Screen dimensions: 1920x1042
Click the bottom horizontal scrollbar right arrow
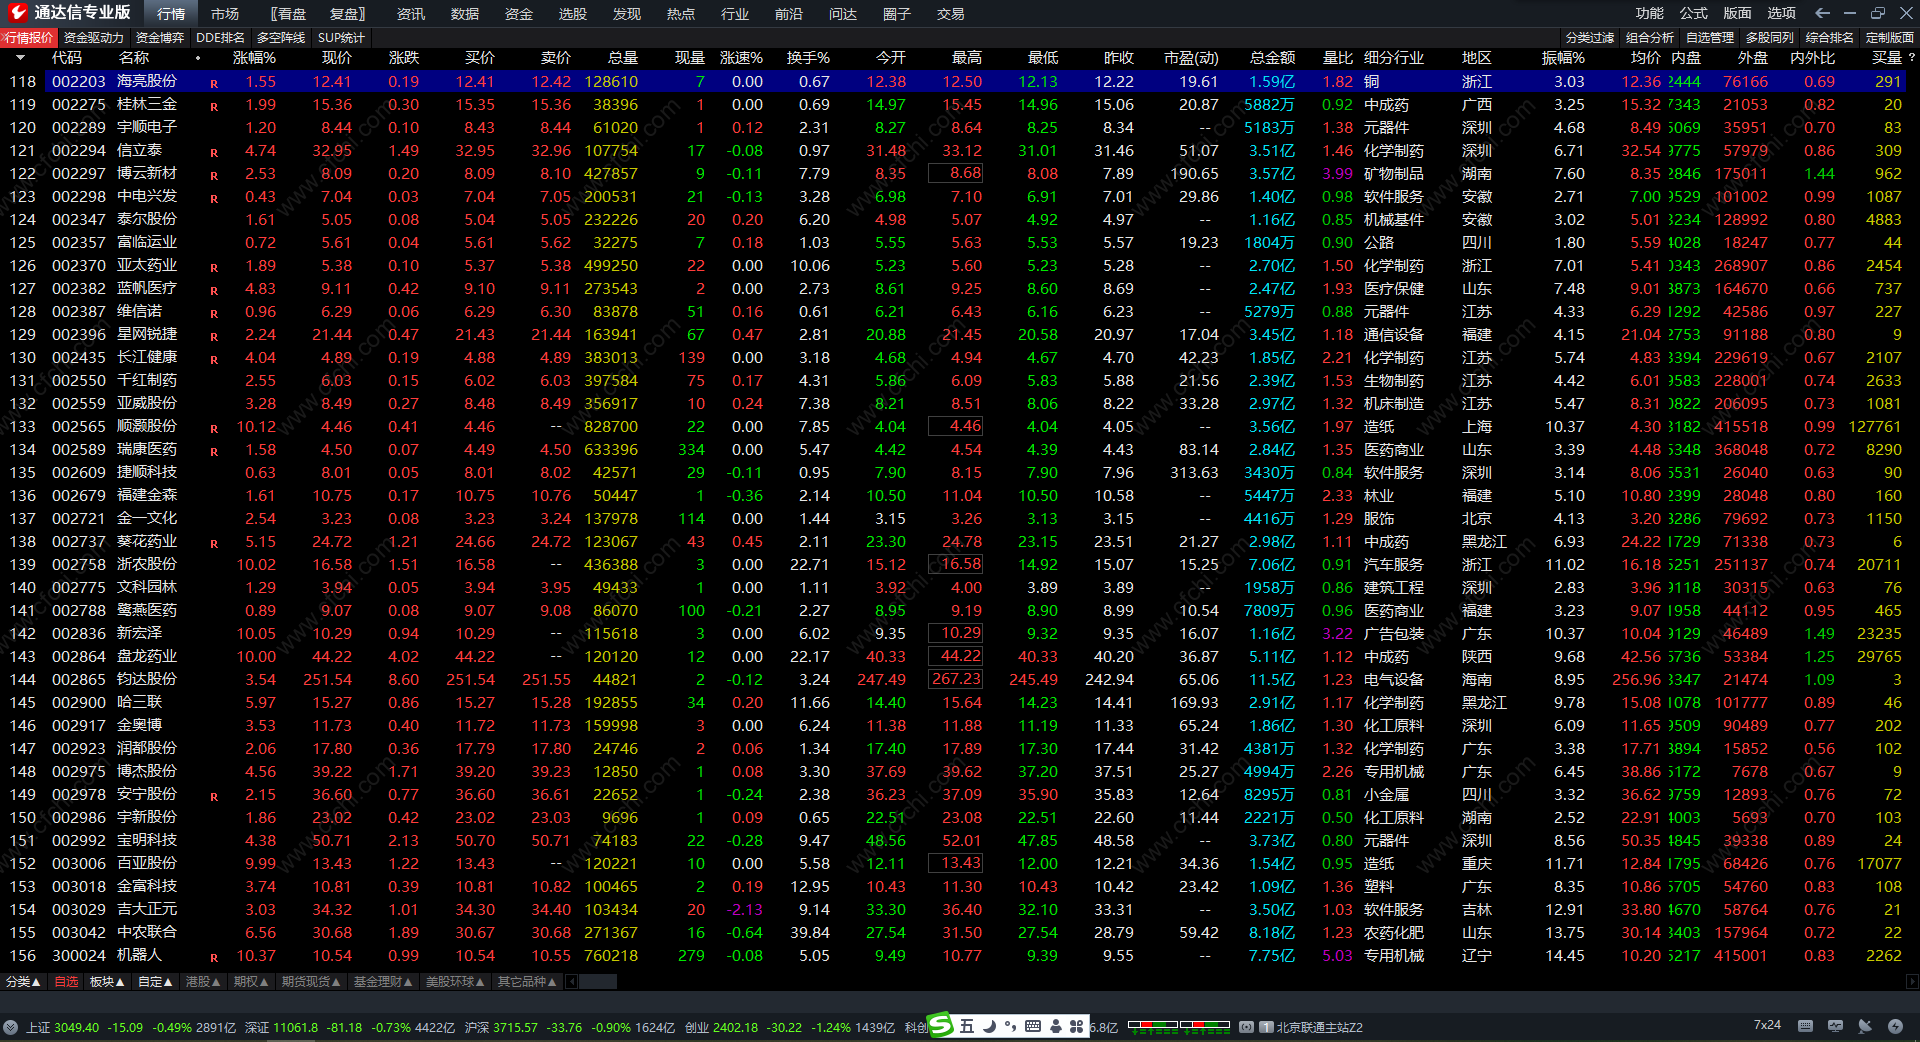[x=1913, y=982]
